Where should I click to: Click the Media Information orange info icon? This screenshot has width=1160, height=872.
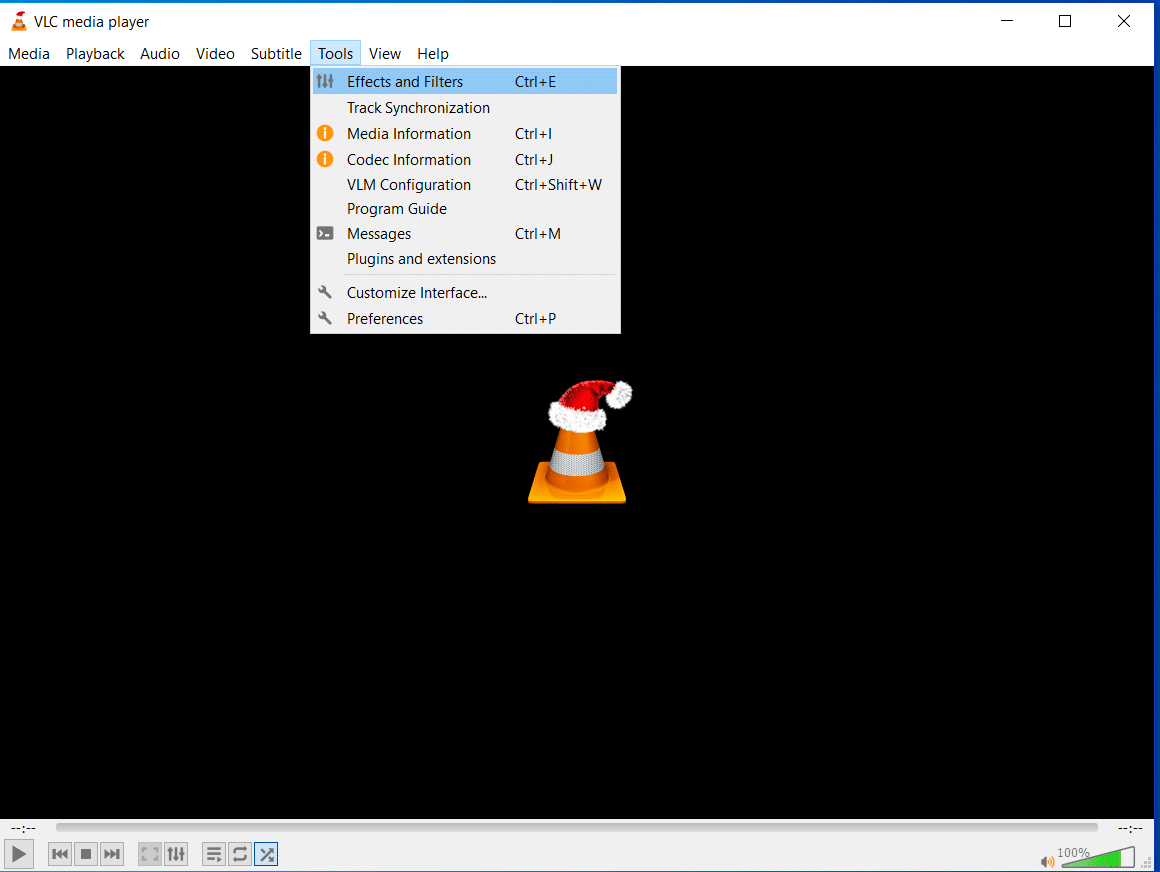click(x=324, y=133)
